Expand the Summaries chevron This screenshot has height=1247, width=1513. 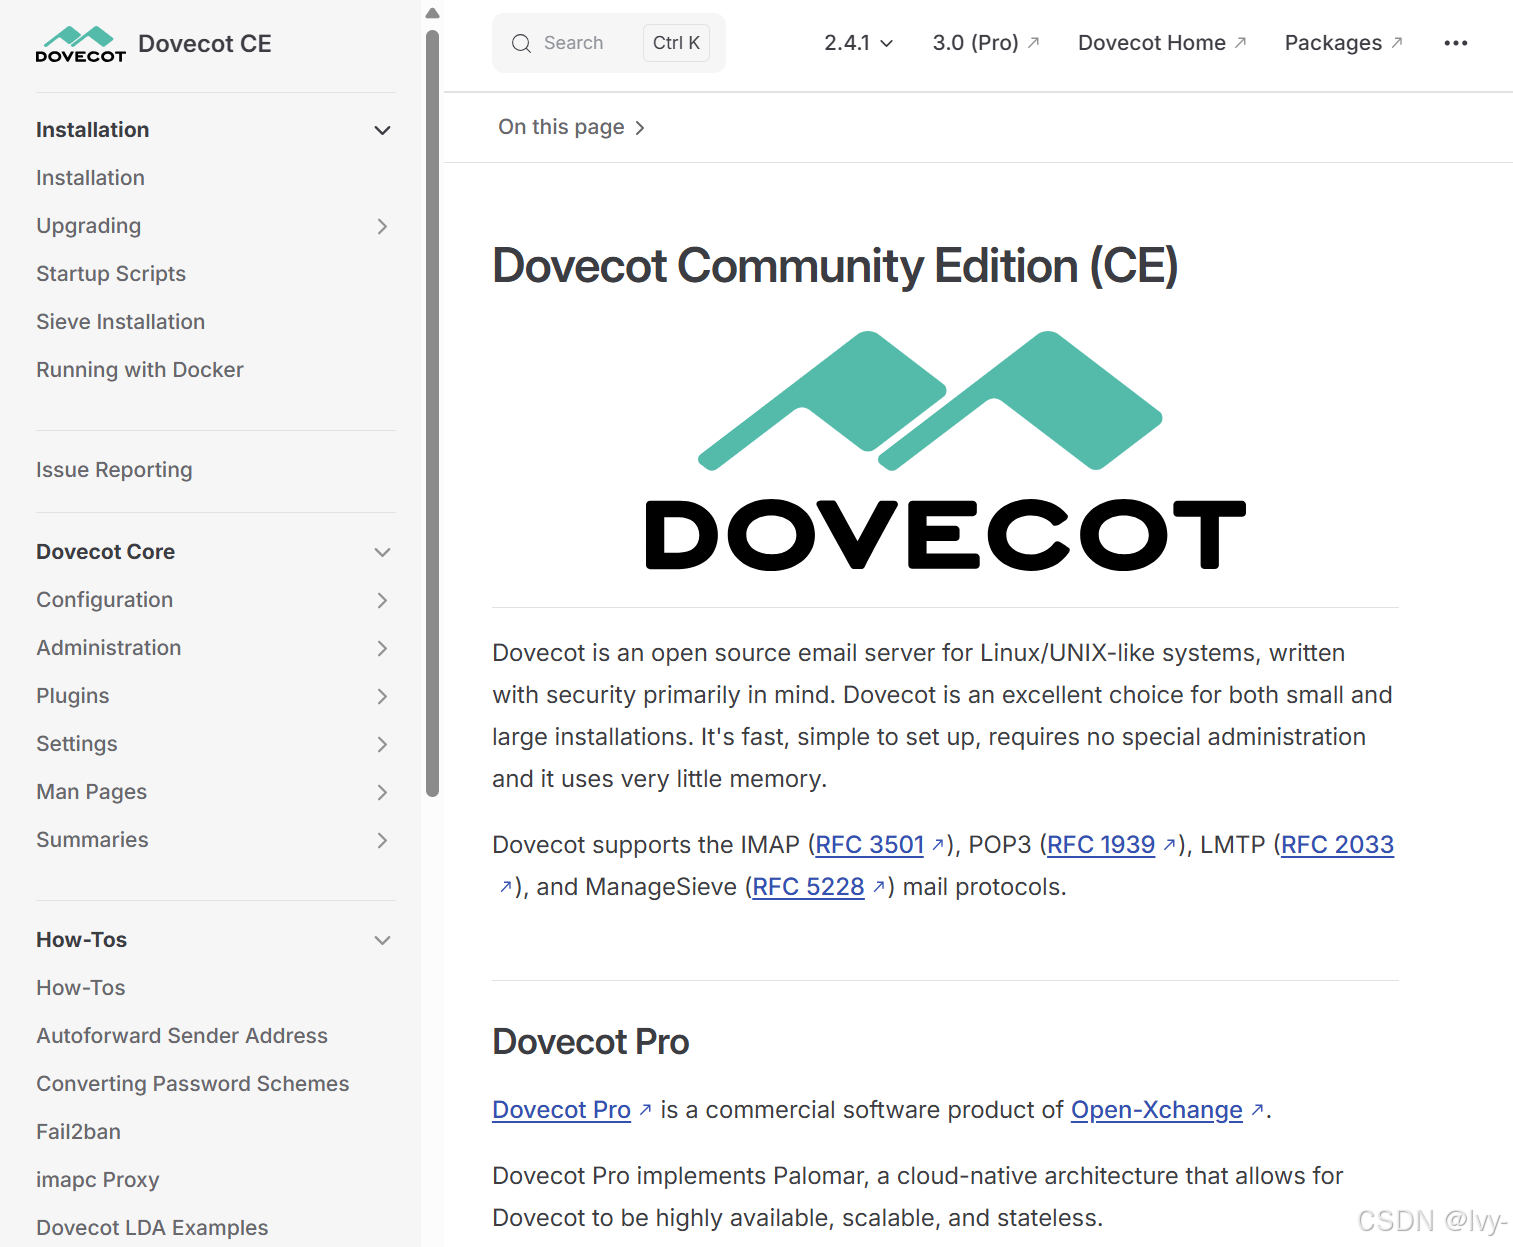point(382,840)
